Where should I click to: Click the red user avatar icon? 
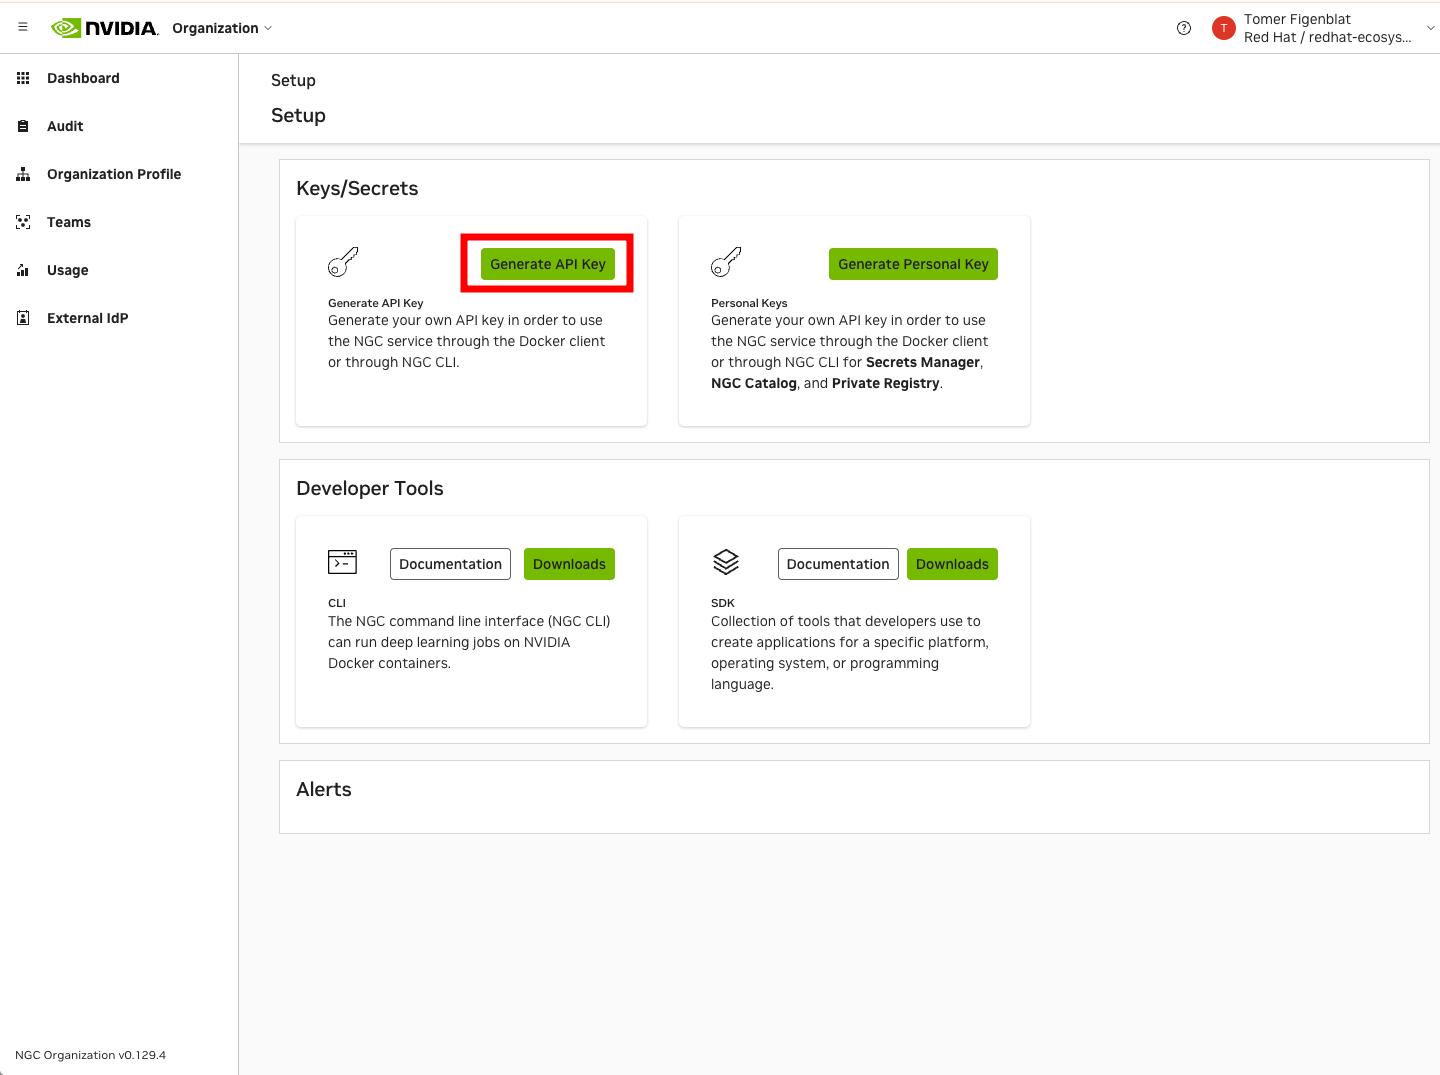(x=1222, y=28)
